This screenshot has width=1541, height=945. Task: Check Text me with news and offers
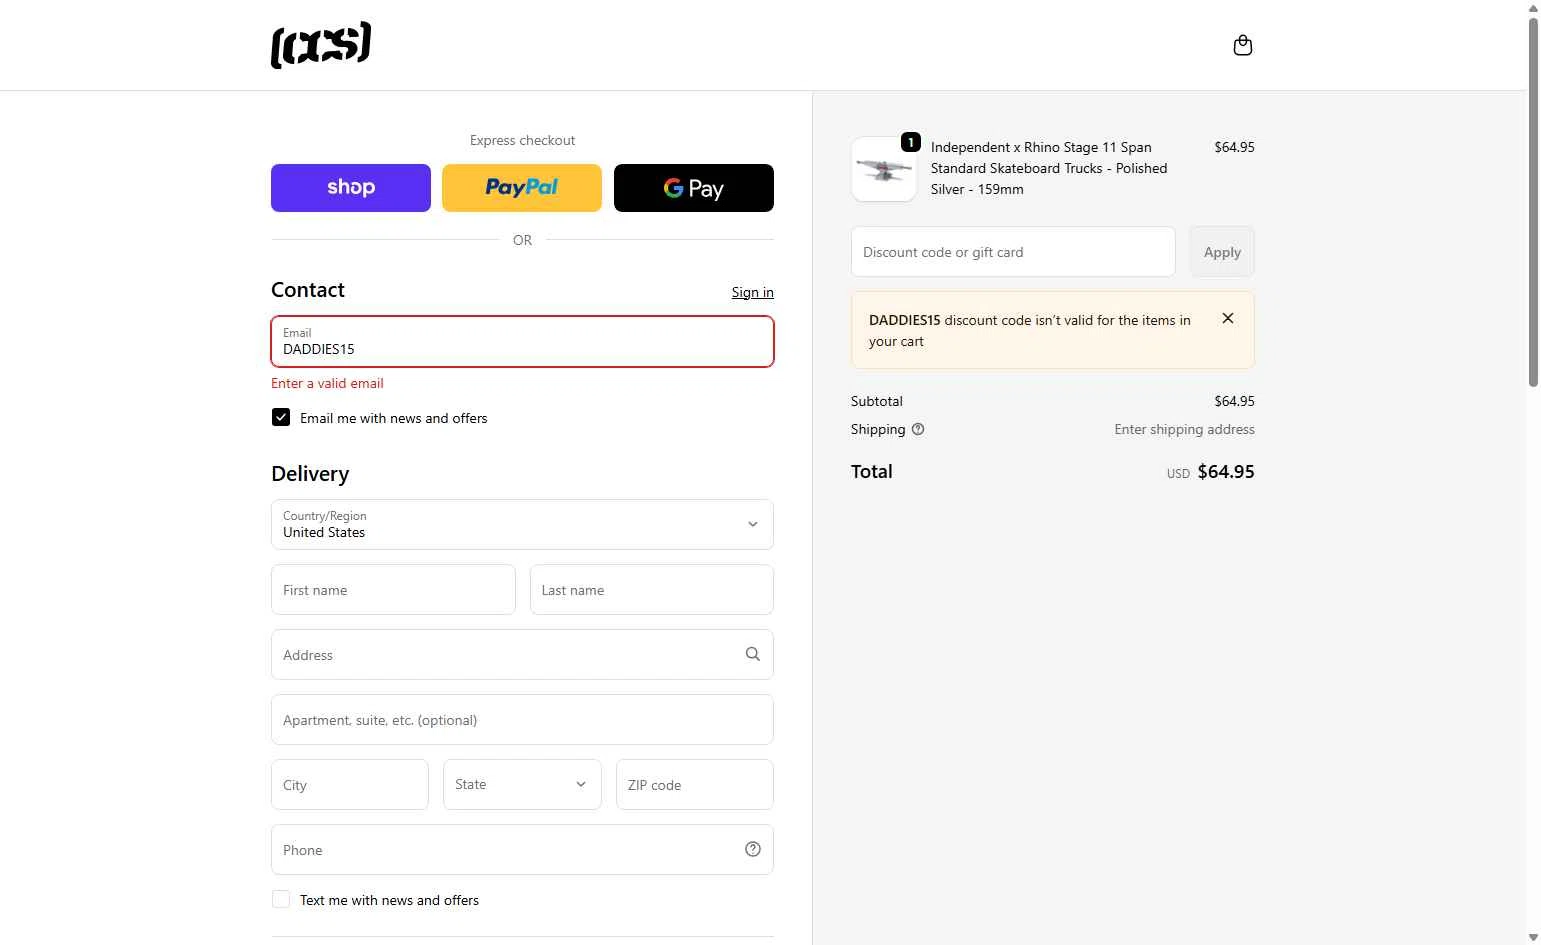281,899
